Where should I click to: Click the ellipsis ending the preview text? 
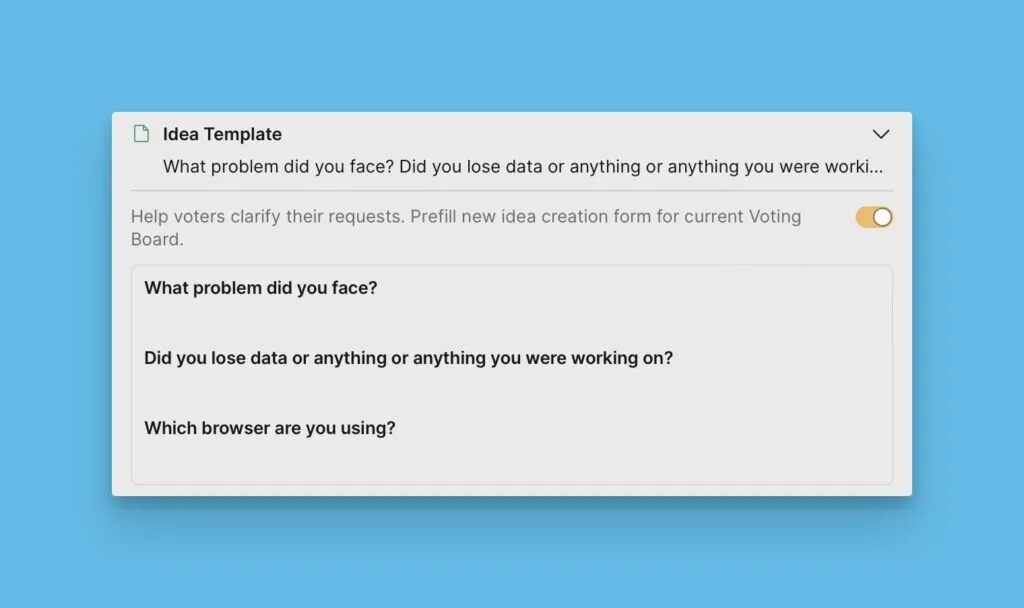(x=877, y=168)
